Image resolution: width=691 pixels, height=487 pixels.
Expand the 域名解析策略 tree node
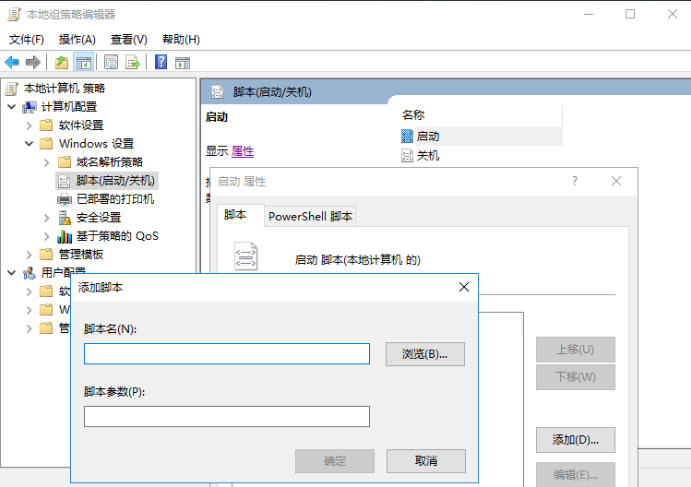tap(47, 163)
